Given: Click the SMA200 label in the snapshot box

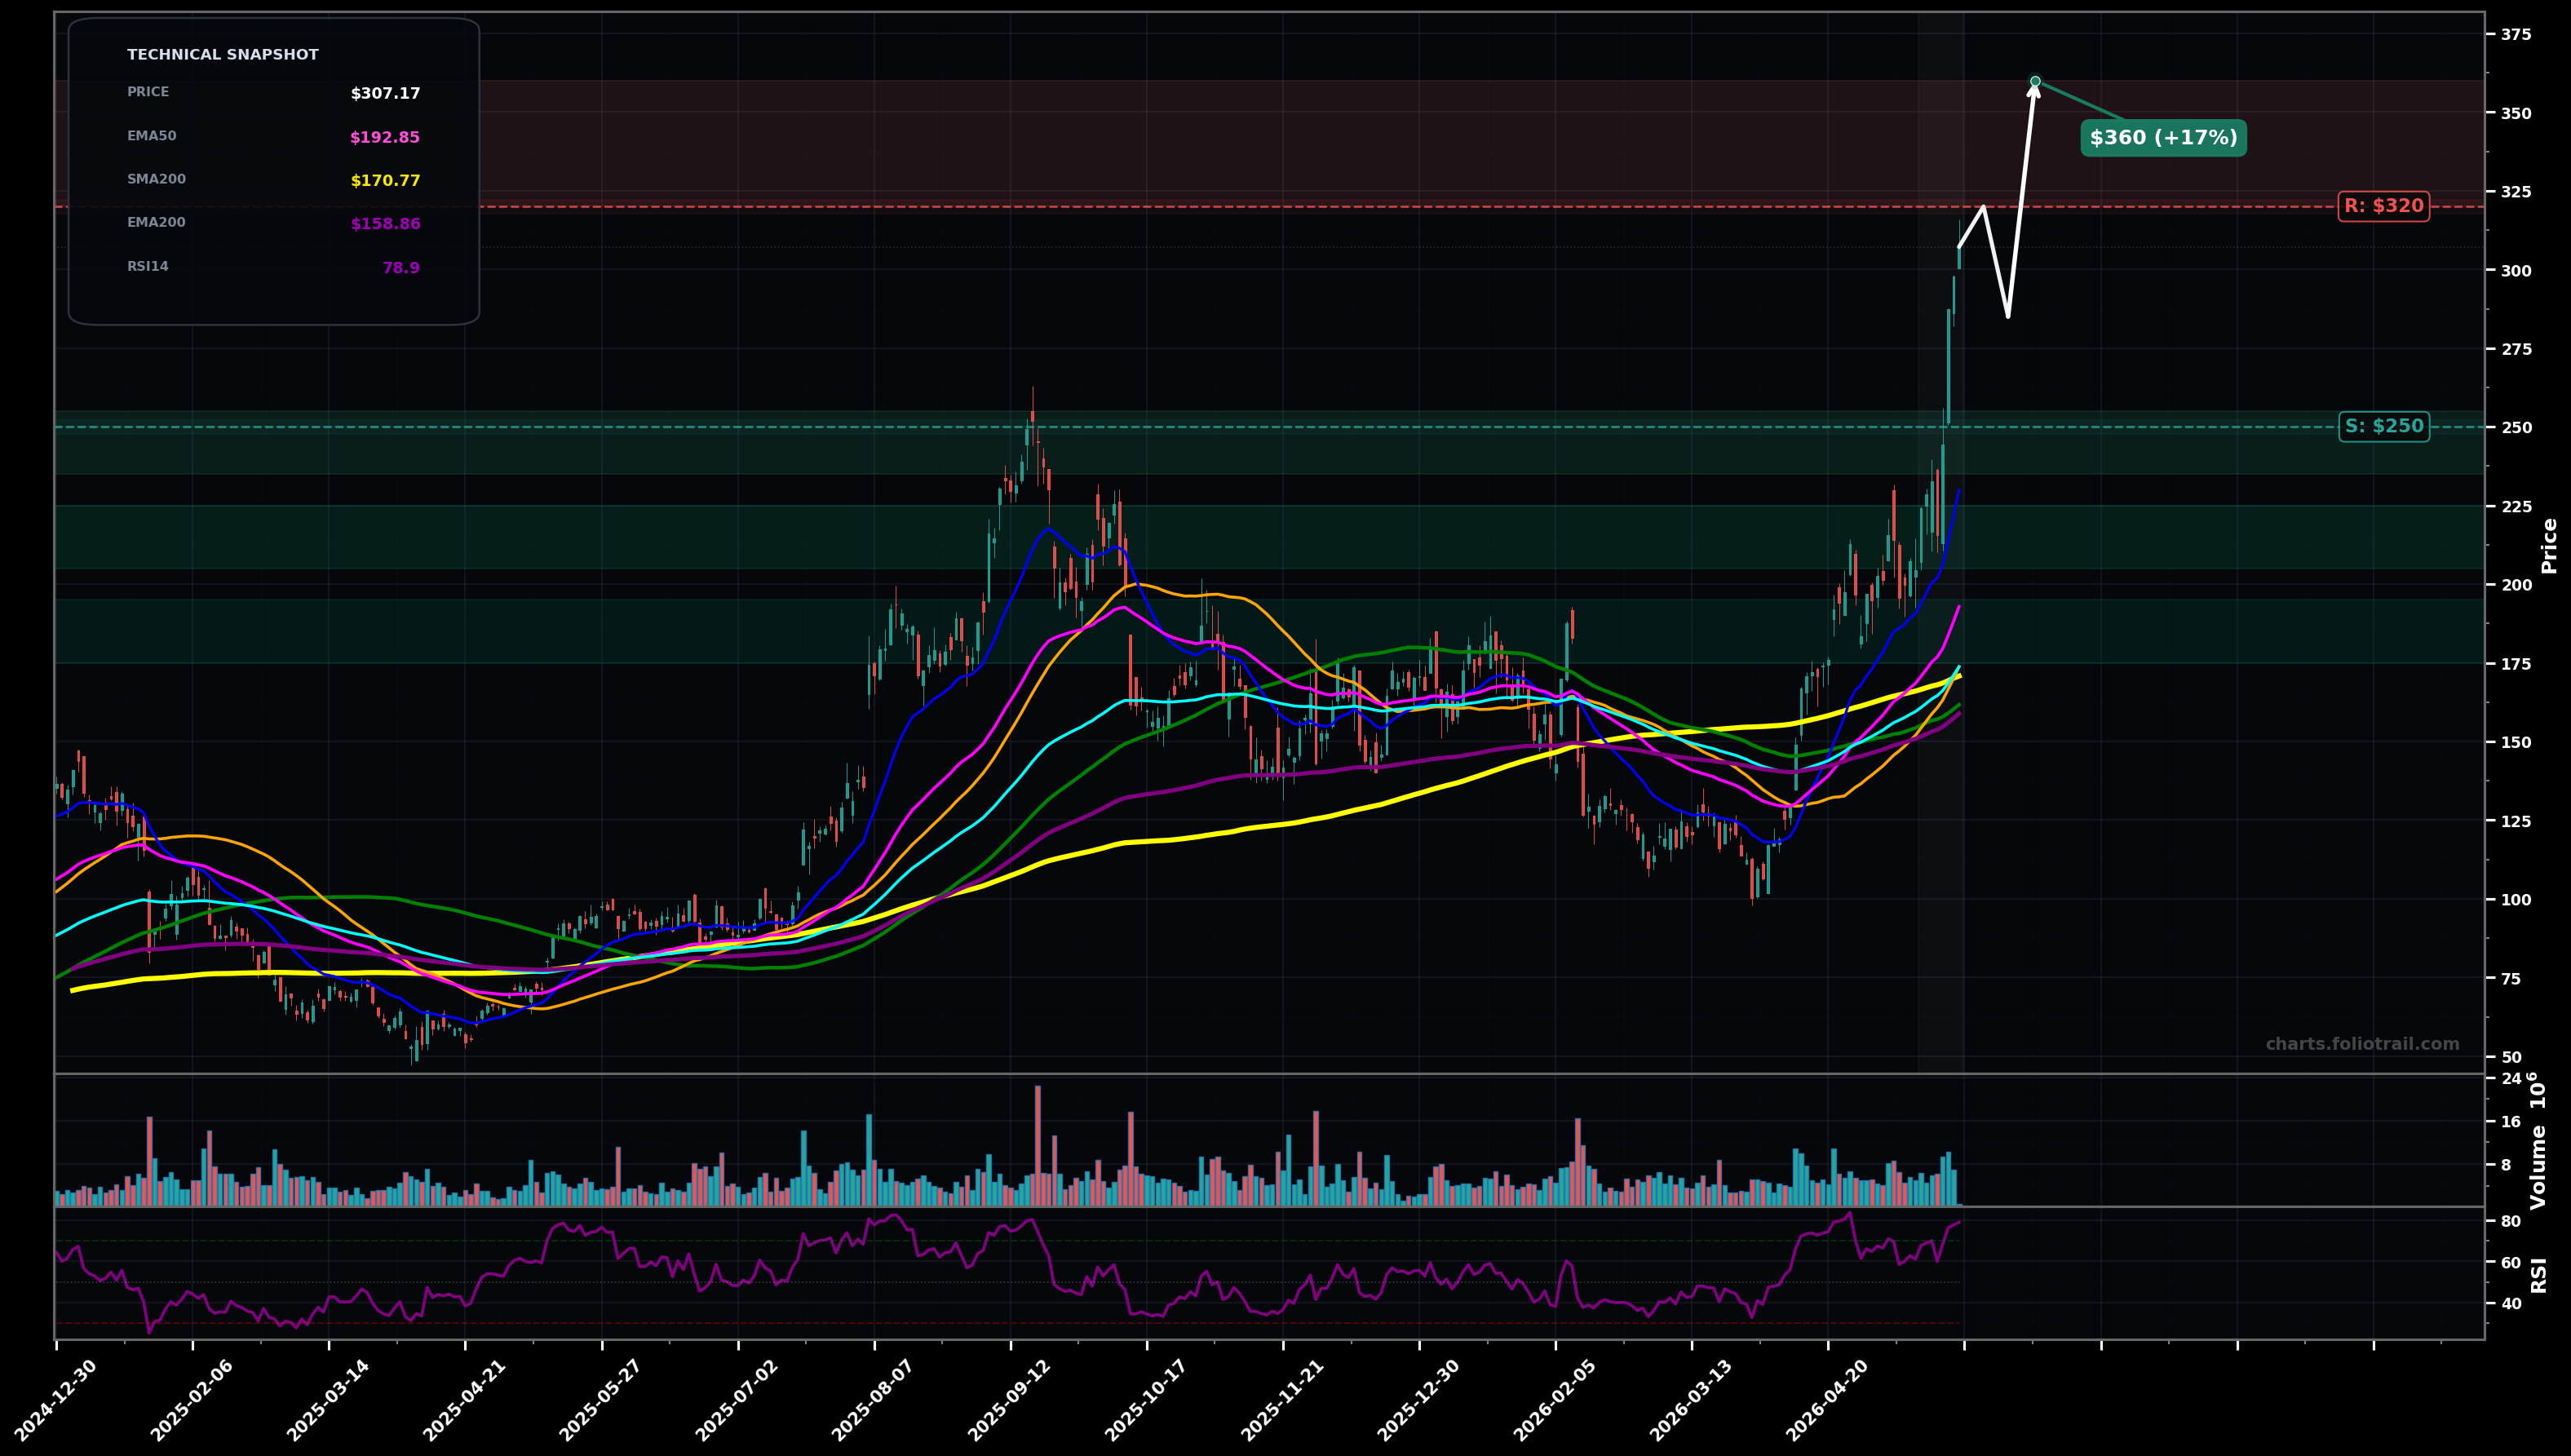Looking at the screenshot, I should 156,180.
